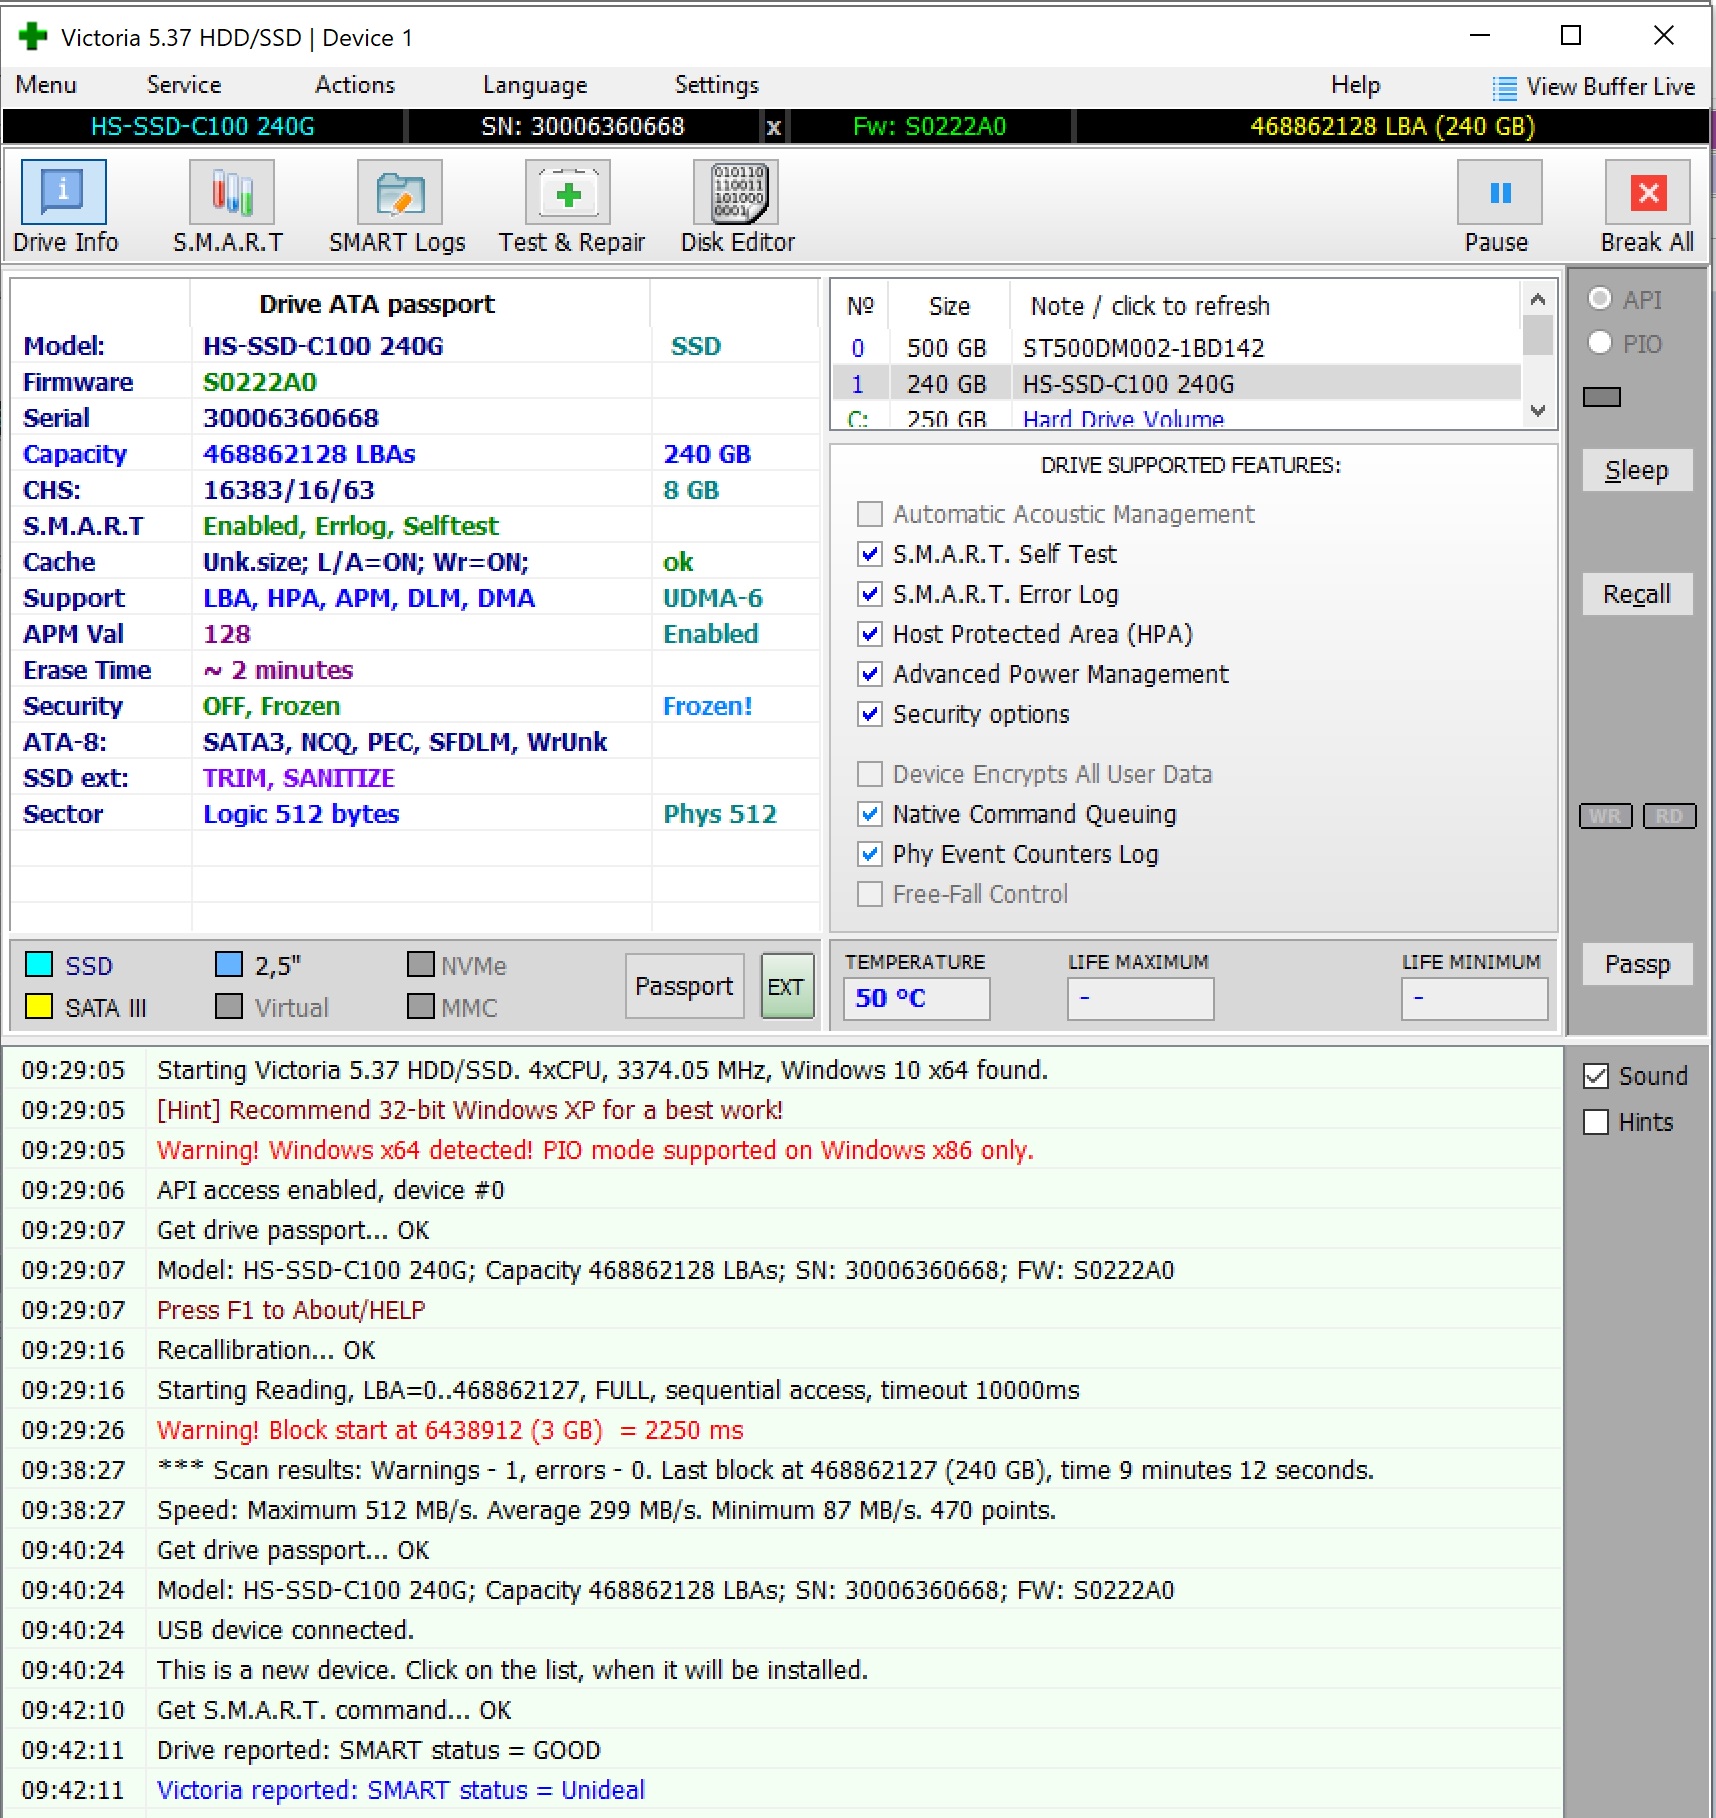Toggle the Sound checkbox
The width and height of the screenshot is (1716, 1818).
coord(1596,1076)
